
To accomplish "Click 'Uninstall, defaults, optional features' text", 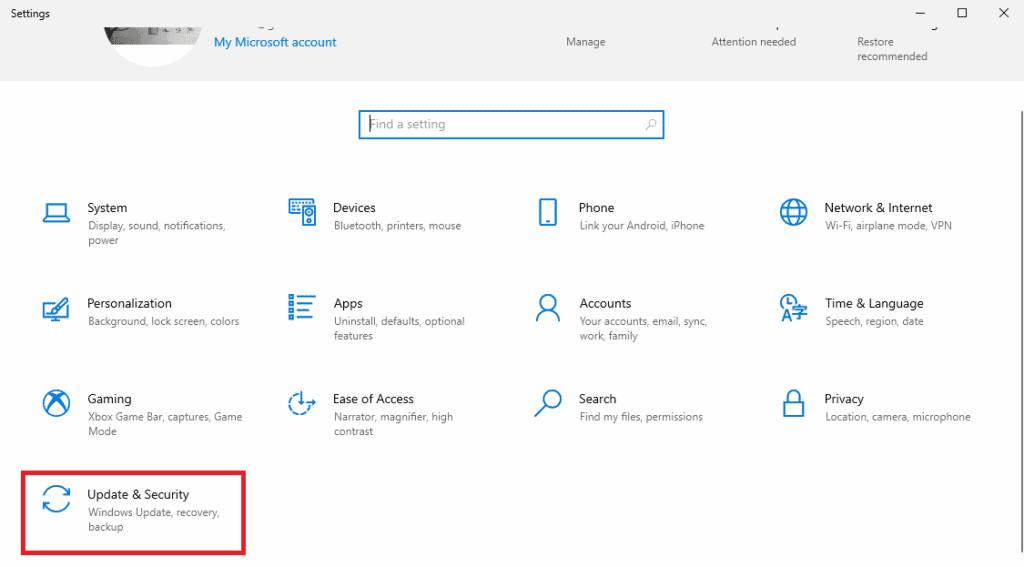I will click(400, 328).
